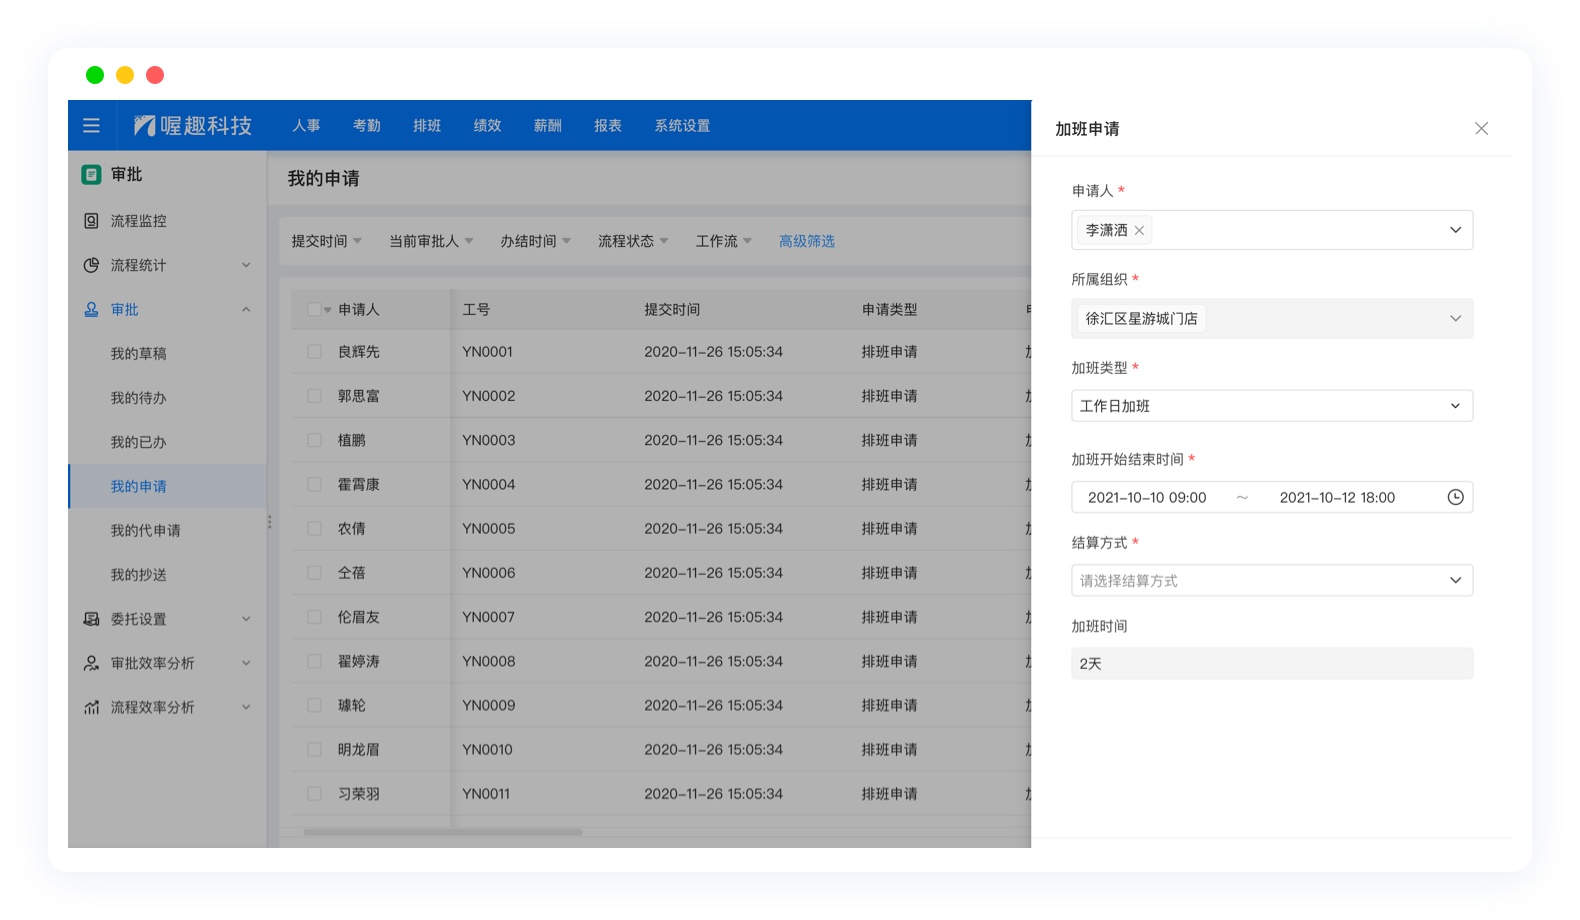Viewport: 1580px width, 920px height.
Task: Open the 排班 top menu
Action: click(x=427, y=125)
